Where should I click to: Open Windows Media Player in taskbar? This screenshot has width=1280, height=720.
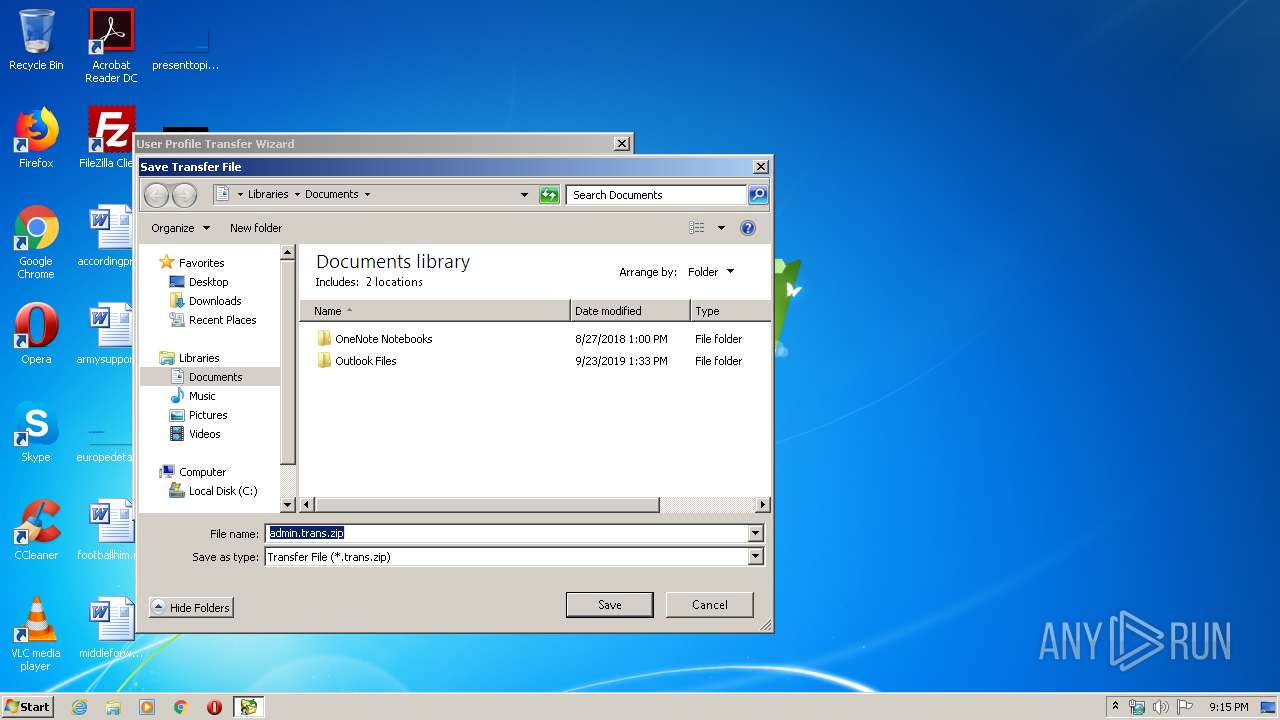(147, 707)
